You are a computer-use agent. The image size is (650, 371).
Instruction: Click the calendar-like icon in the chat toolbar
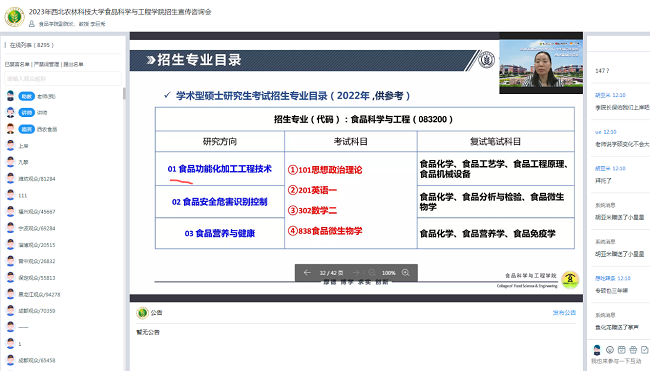621,349
